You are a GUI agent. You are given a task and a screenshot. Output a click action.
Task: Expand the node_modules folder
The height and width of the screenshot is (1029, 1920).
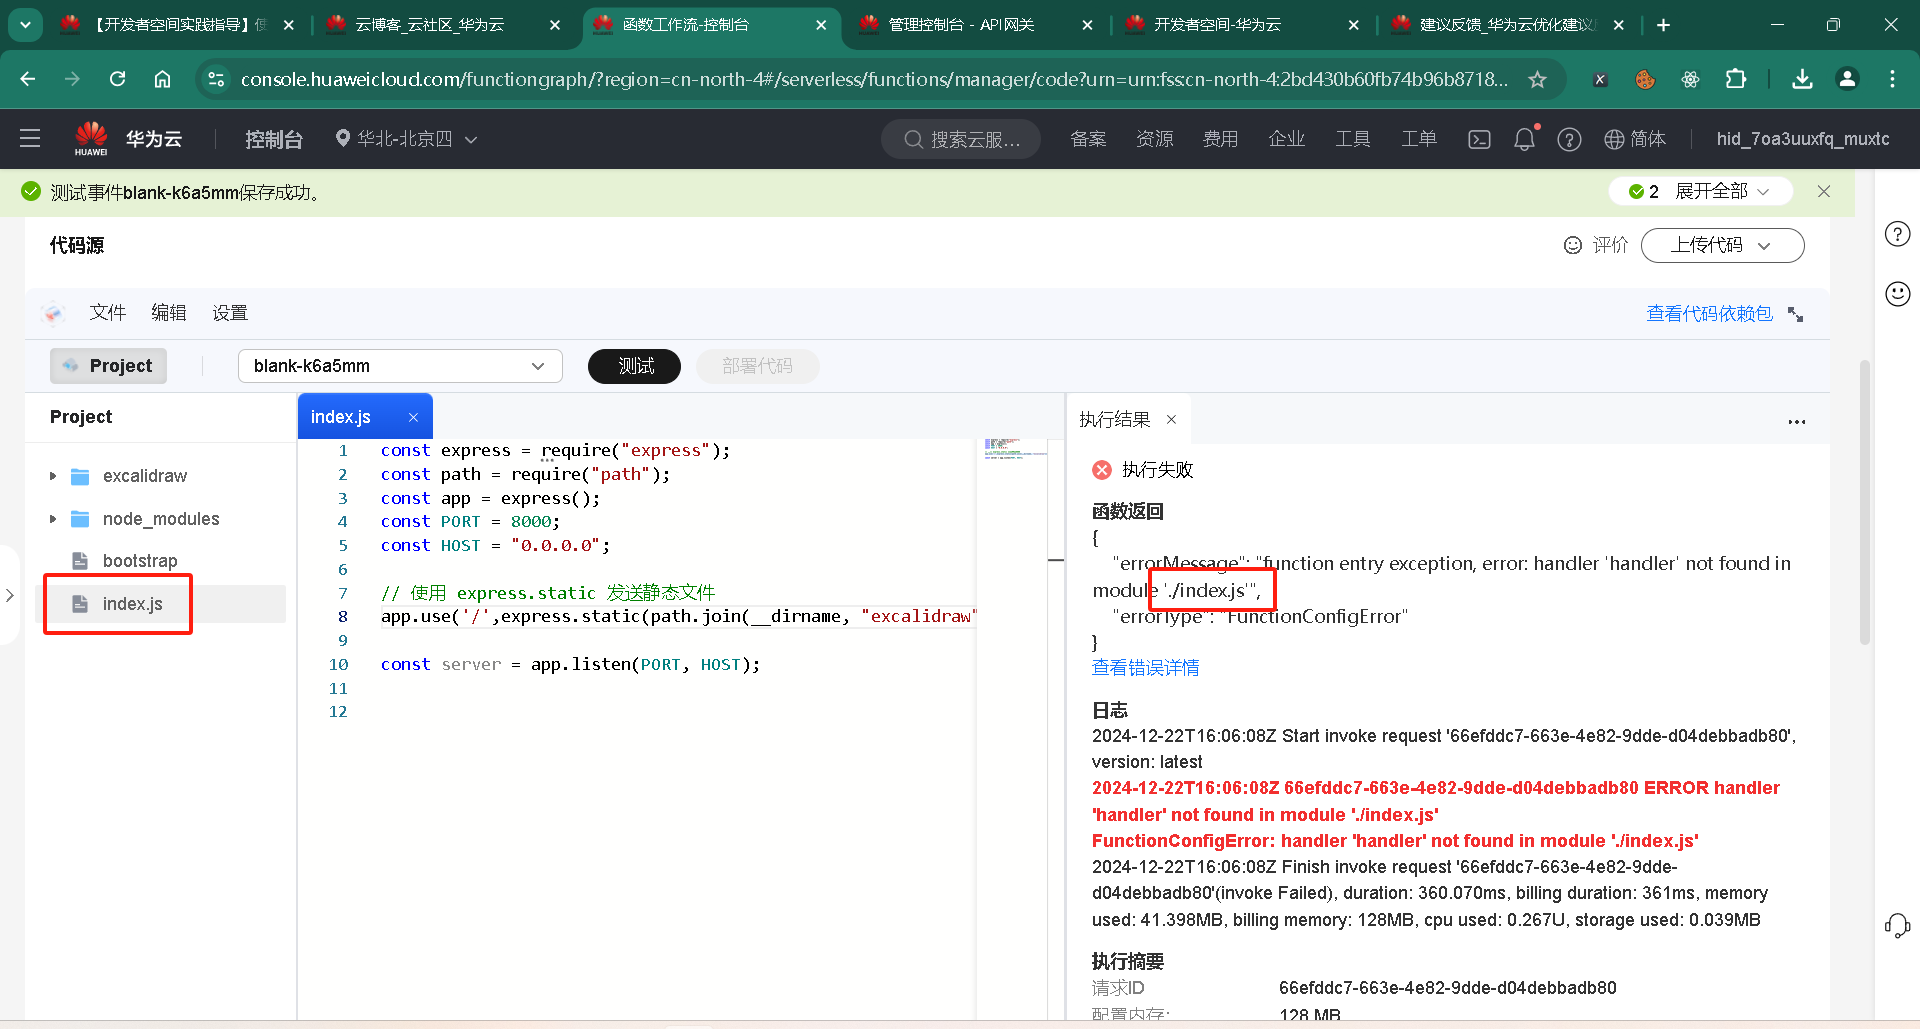point(53,519)
